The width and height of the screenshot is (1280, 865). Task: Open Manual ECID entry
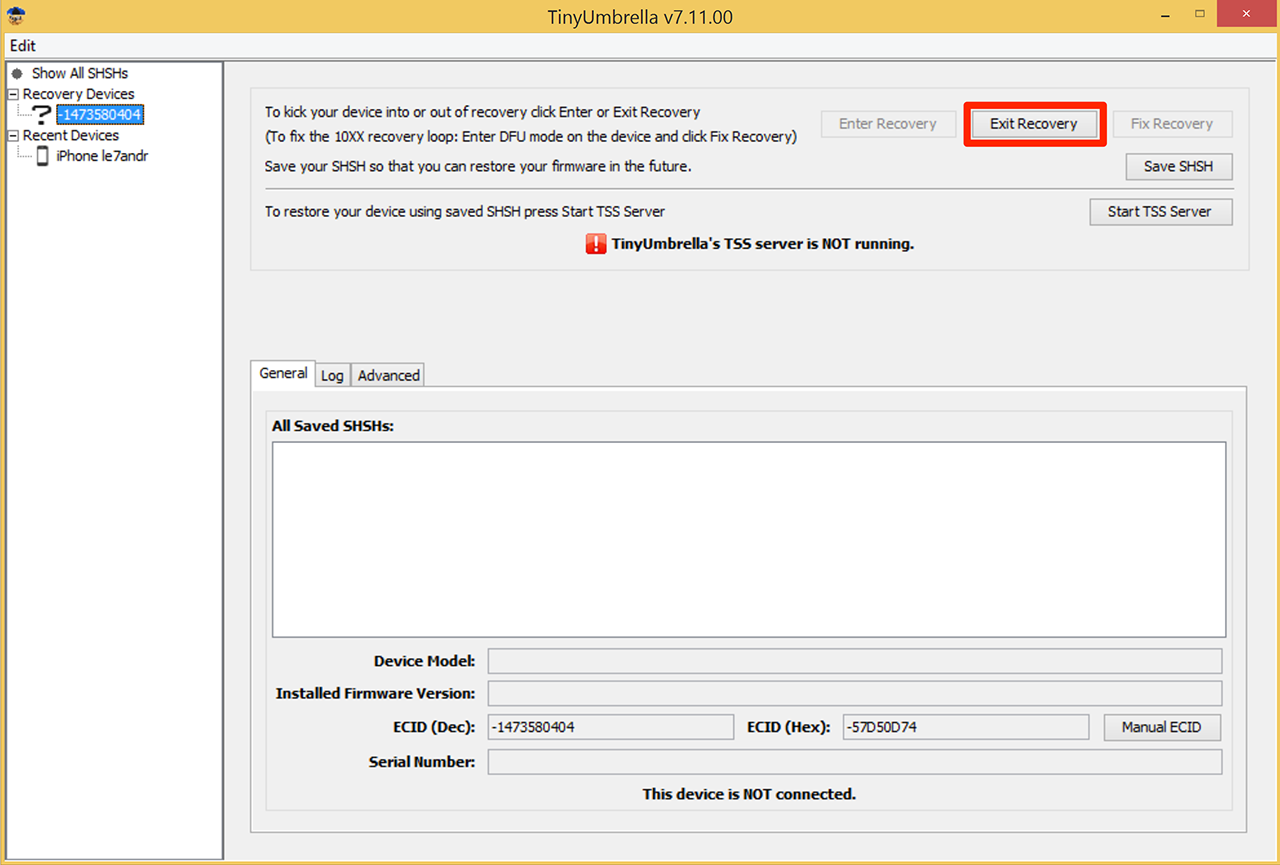[1161, 727]
